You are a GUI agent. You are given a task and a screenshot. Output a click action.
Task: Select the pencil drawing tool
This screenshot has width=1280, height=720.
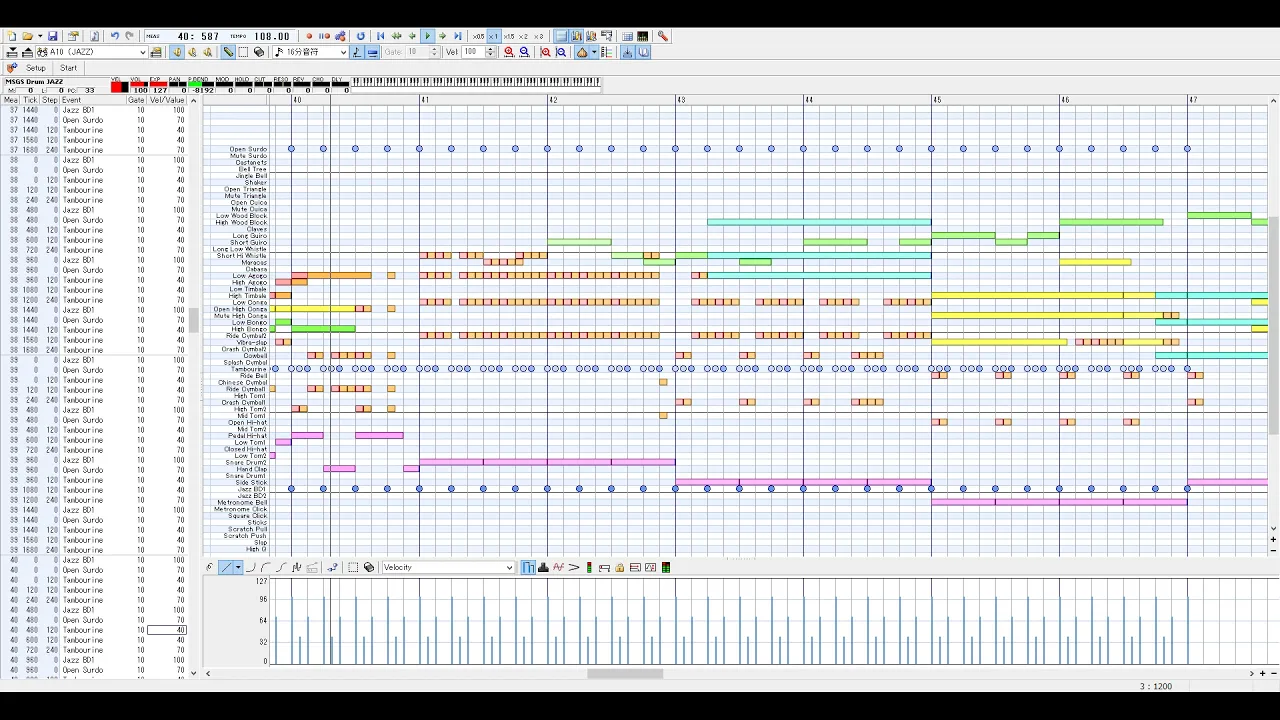pyautogui.click(x=228, y=52)
